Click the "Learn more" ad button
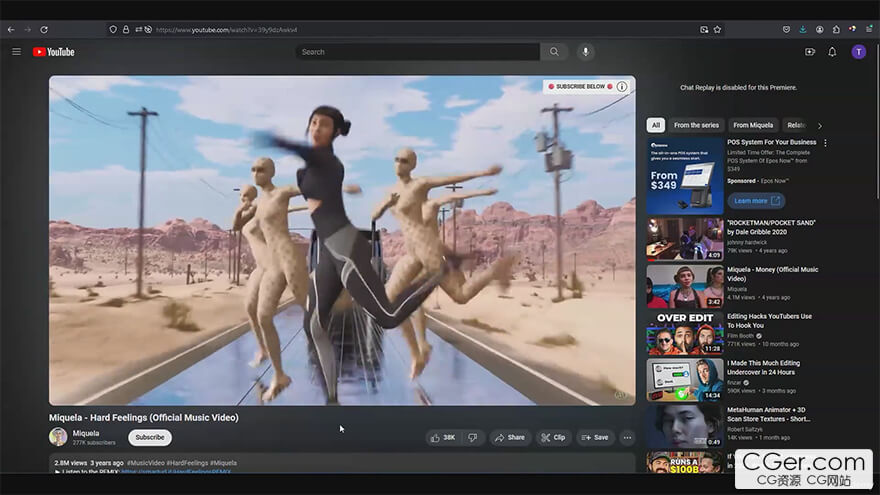 click(756, 201)
